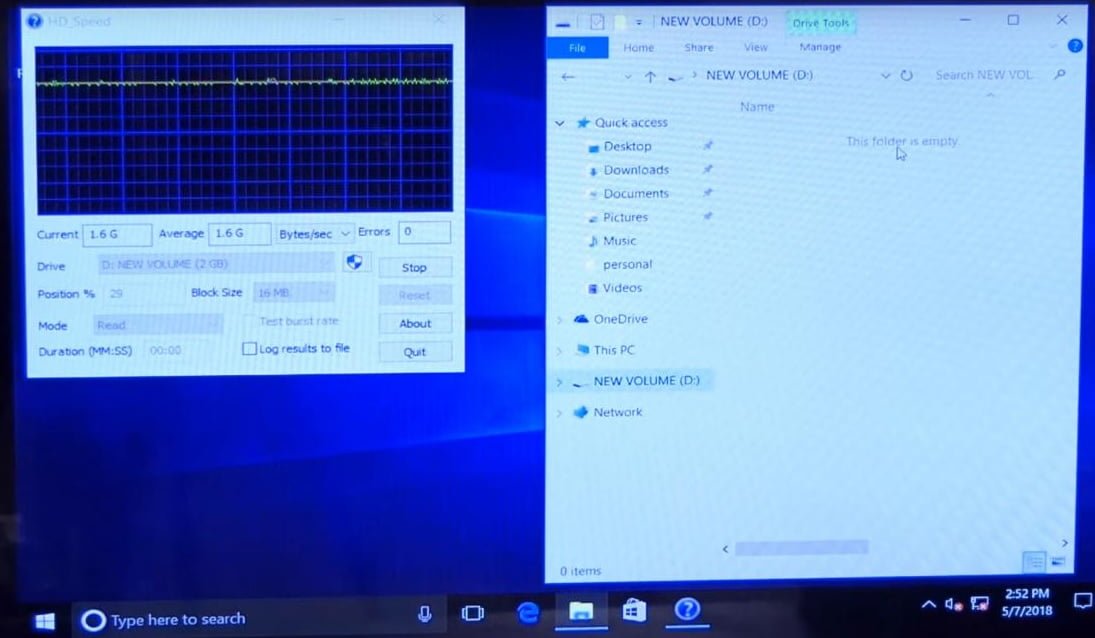Switch to large icons view in Explorer
The width and height of the screenshot is (1095, 638).
(1057, 562)
